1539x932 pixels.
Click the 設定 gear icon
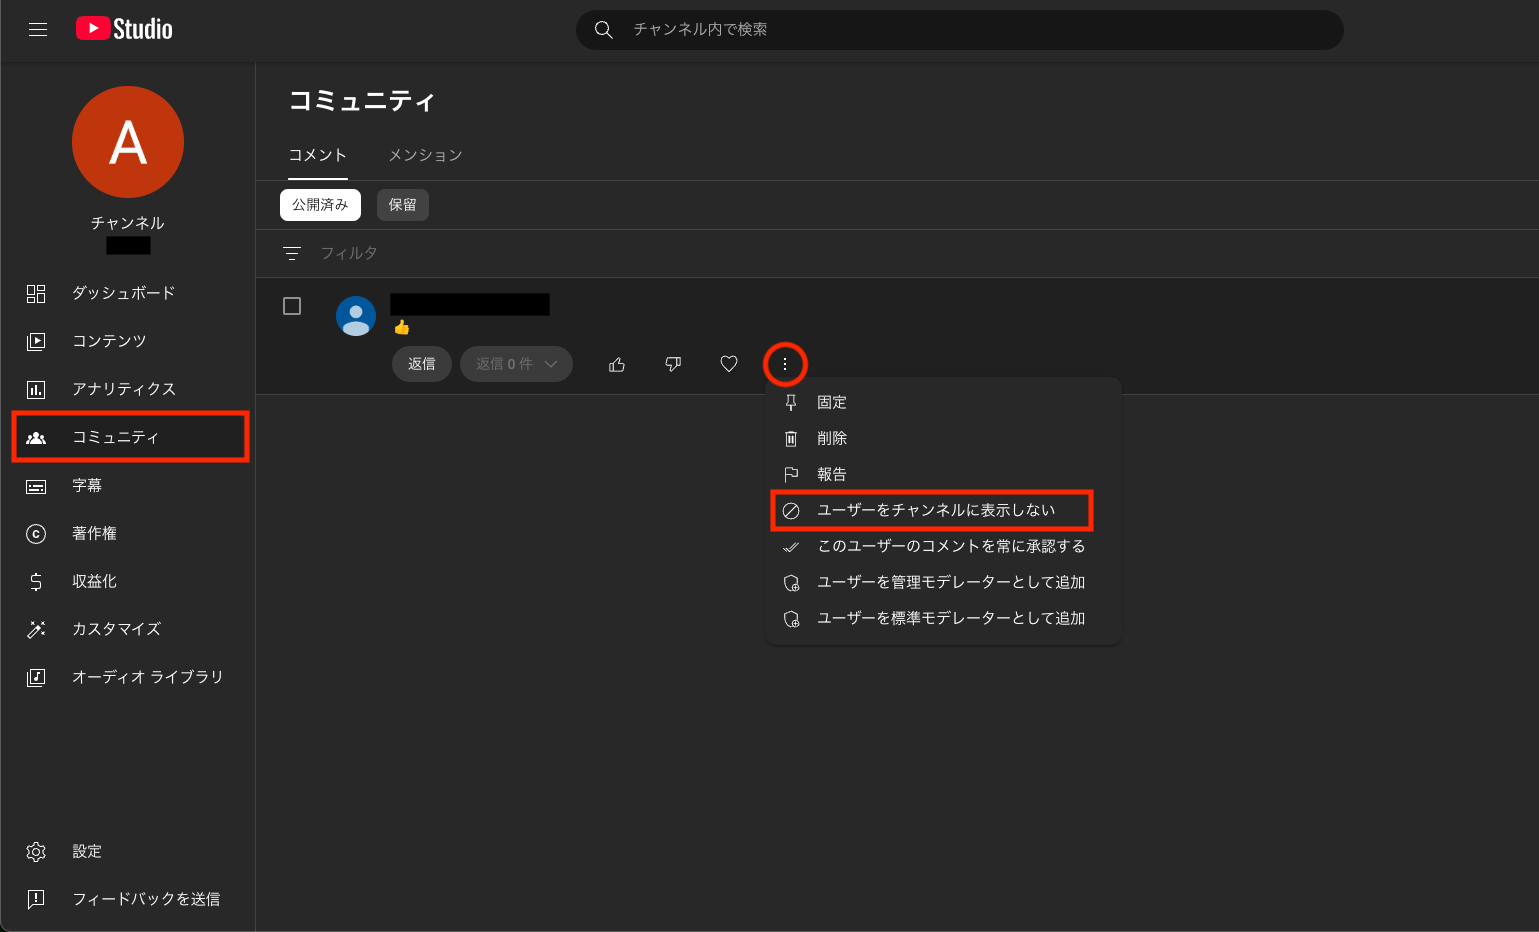pyautogui.click(x=36, y=851)
